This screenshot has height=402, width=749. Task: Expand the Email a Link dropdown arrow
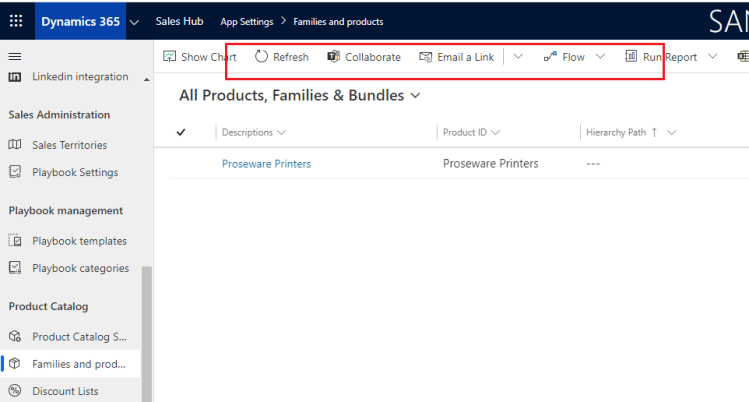pos(518,57)
